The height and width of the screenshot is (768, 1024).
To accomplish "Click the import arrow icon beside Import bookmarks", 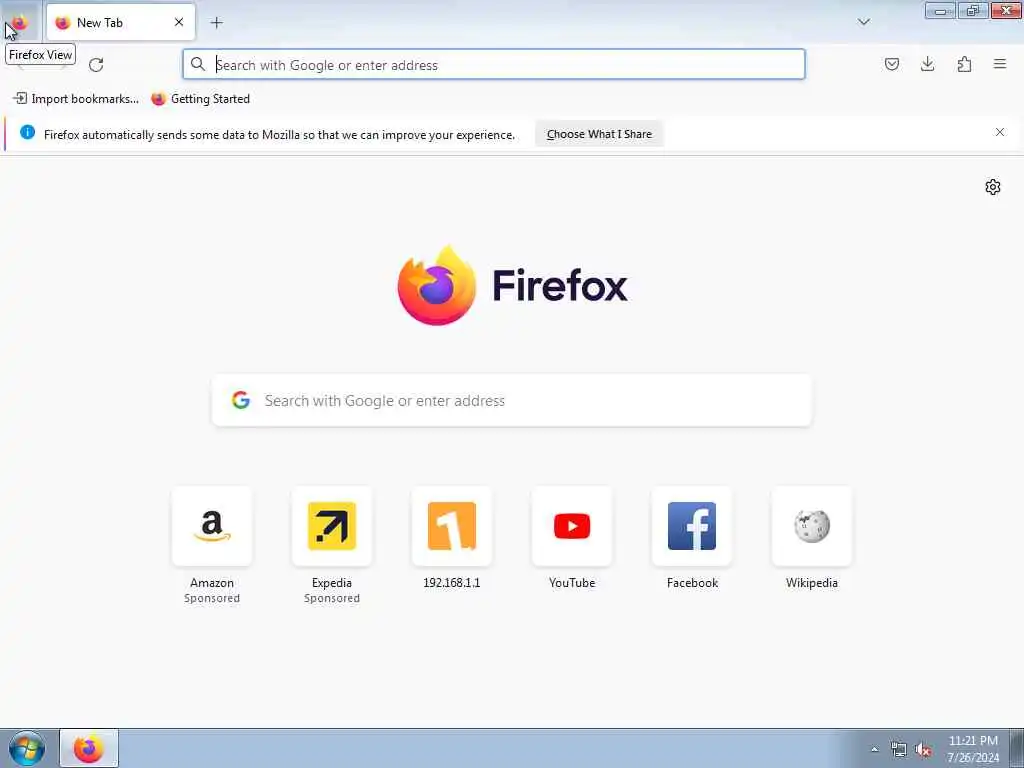I will 20,98.
